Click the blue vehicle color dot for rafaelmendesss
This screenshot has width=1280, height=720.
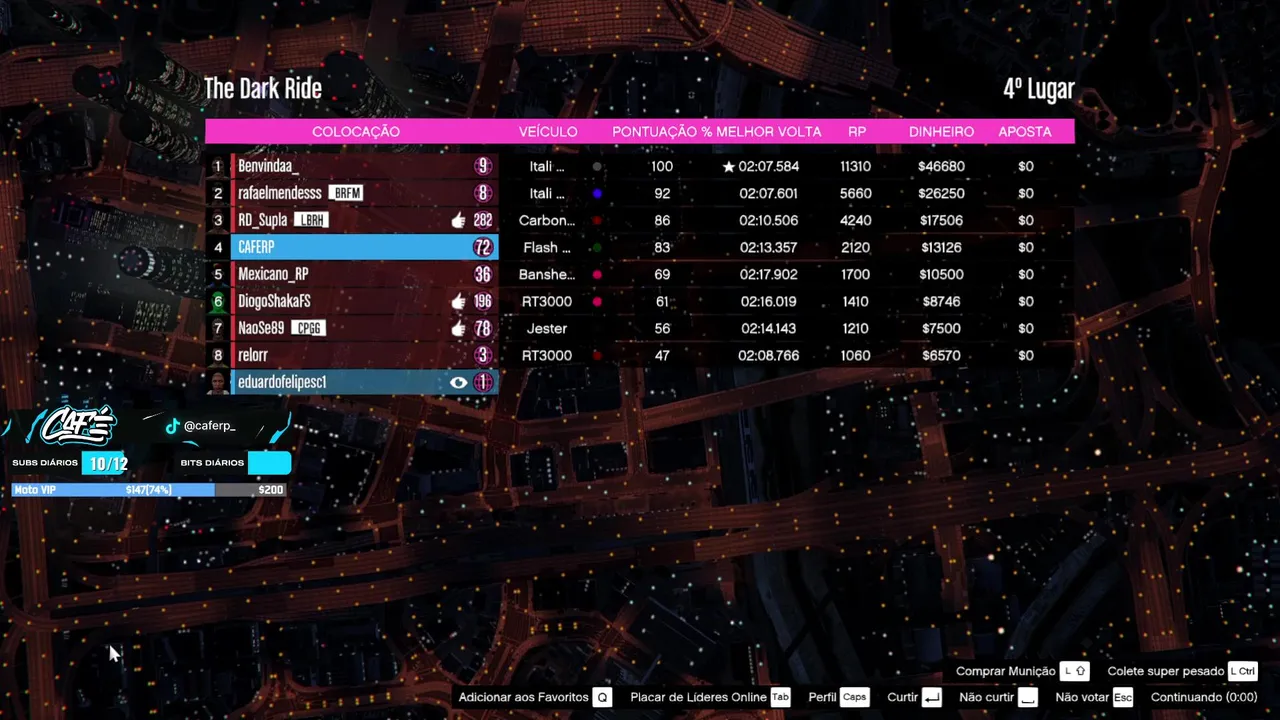coord(597,194)
